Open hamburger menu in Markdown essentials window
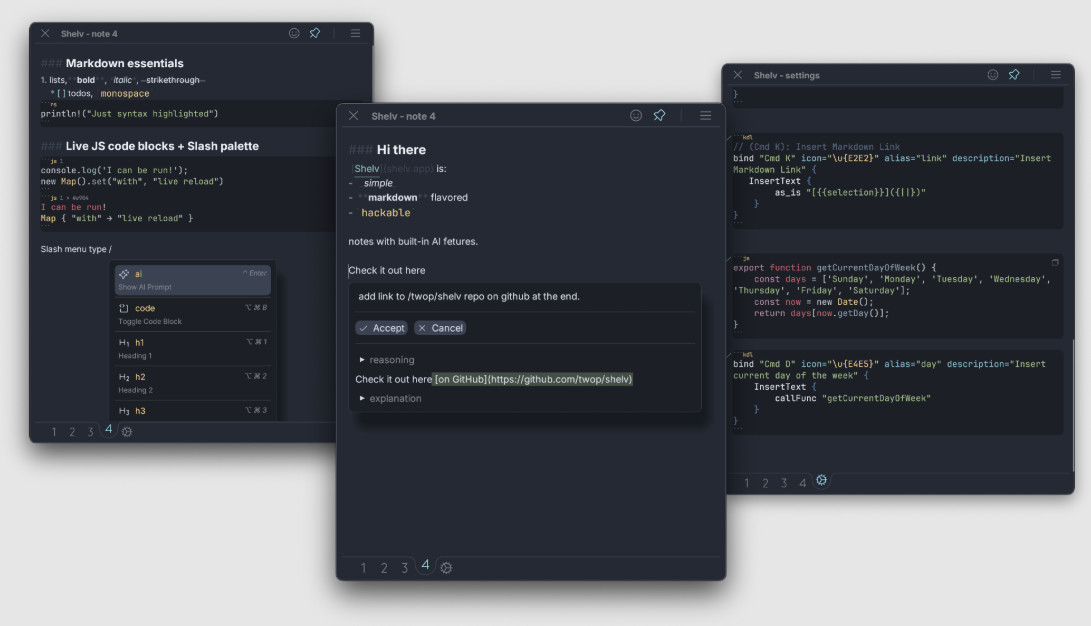1091x626 pixels. coord(355,33)
